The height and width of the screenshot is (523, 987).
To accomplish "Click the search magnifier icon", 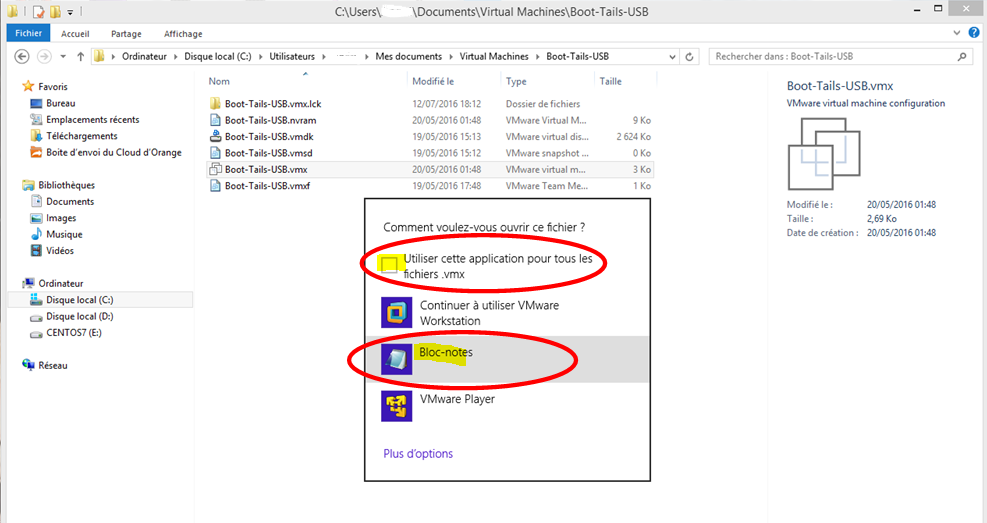I will coord(962,57).
